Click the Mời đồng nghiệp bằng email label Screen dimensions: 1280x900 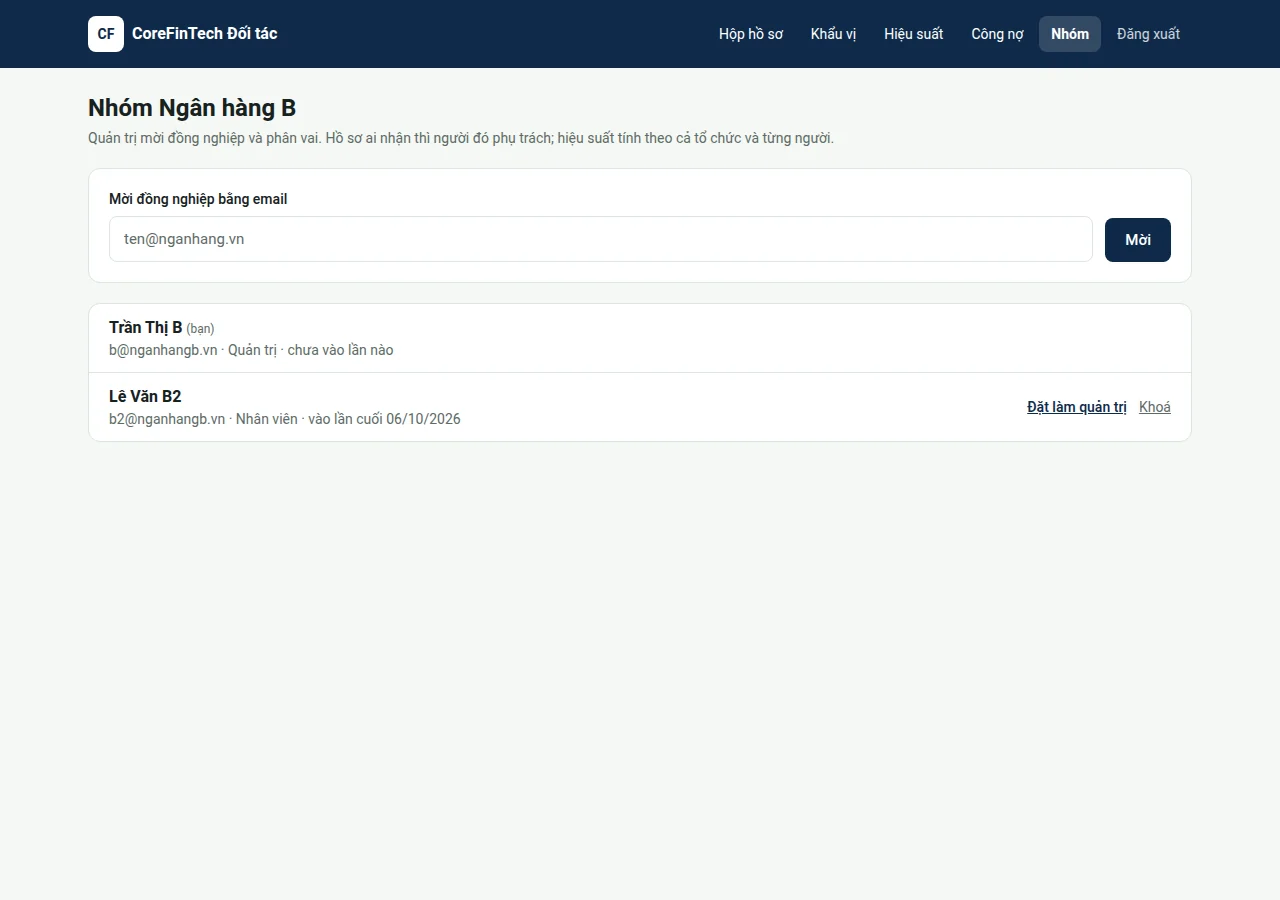point(198,199)
